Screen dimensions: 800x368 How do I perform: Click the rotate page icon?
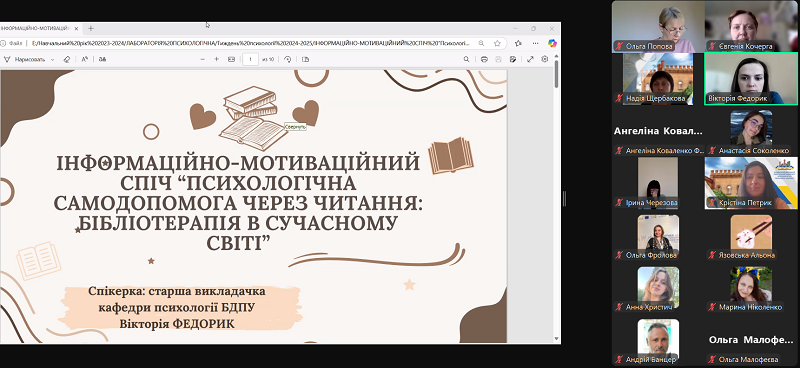click(288, 59)
